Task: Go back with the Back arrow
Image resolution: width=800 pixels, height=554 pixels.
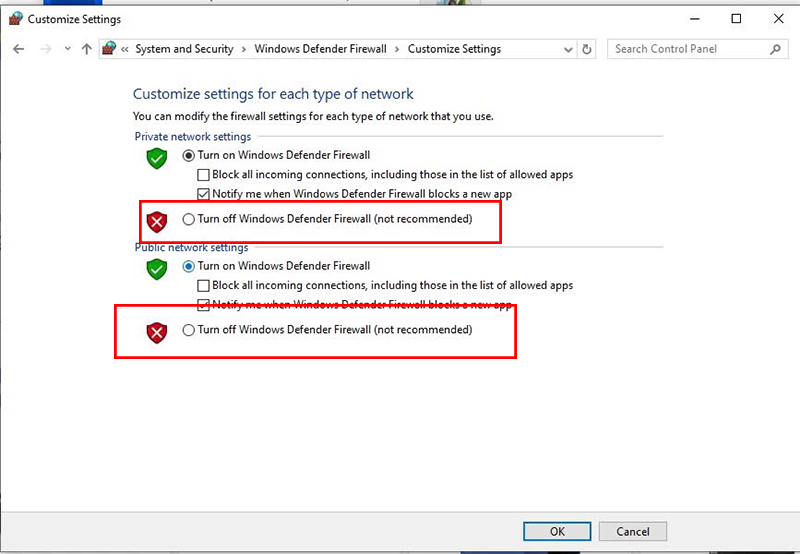Action: pyautogui.click(x=19, y=49)
